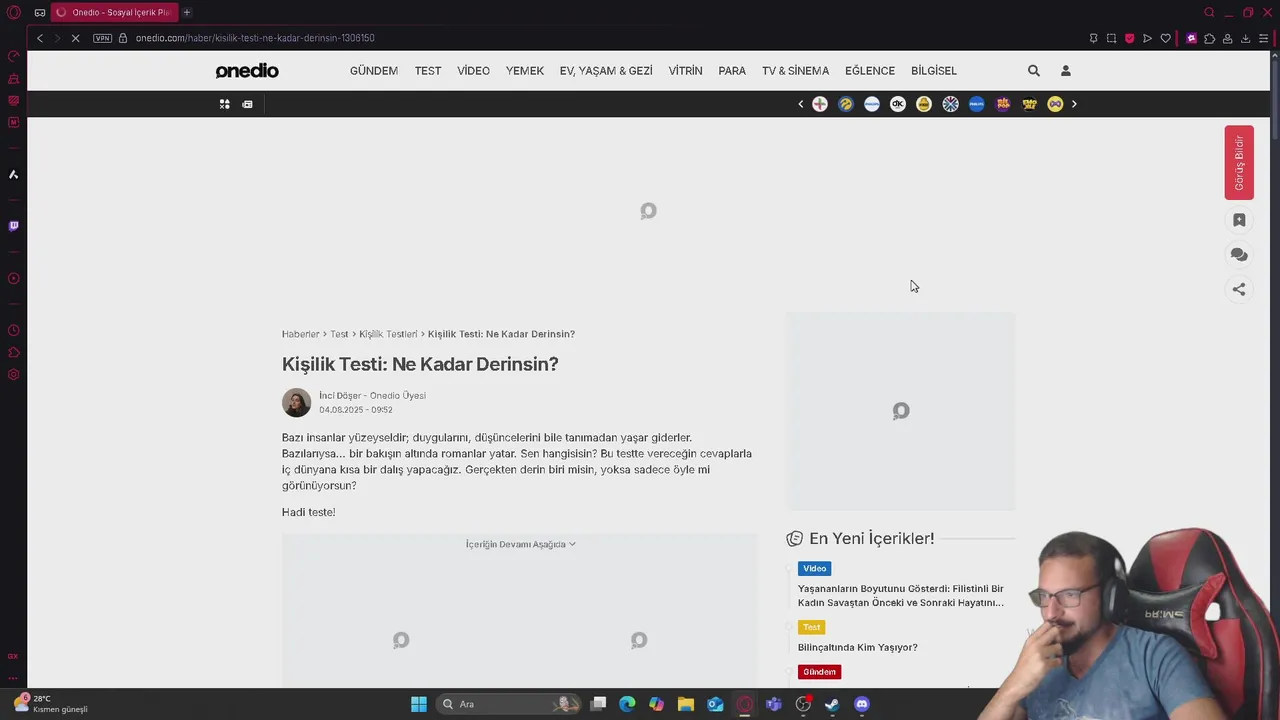
Task: Click the BilPop brand icon in carousel
Action: (x=1003, y=104)
